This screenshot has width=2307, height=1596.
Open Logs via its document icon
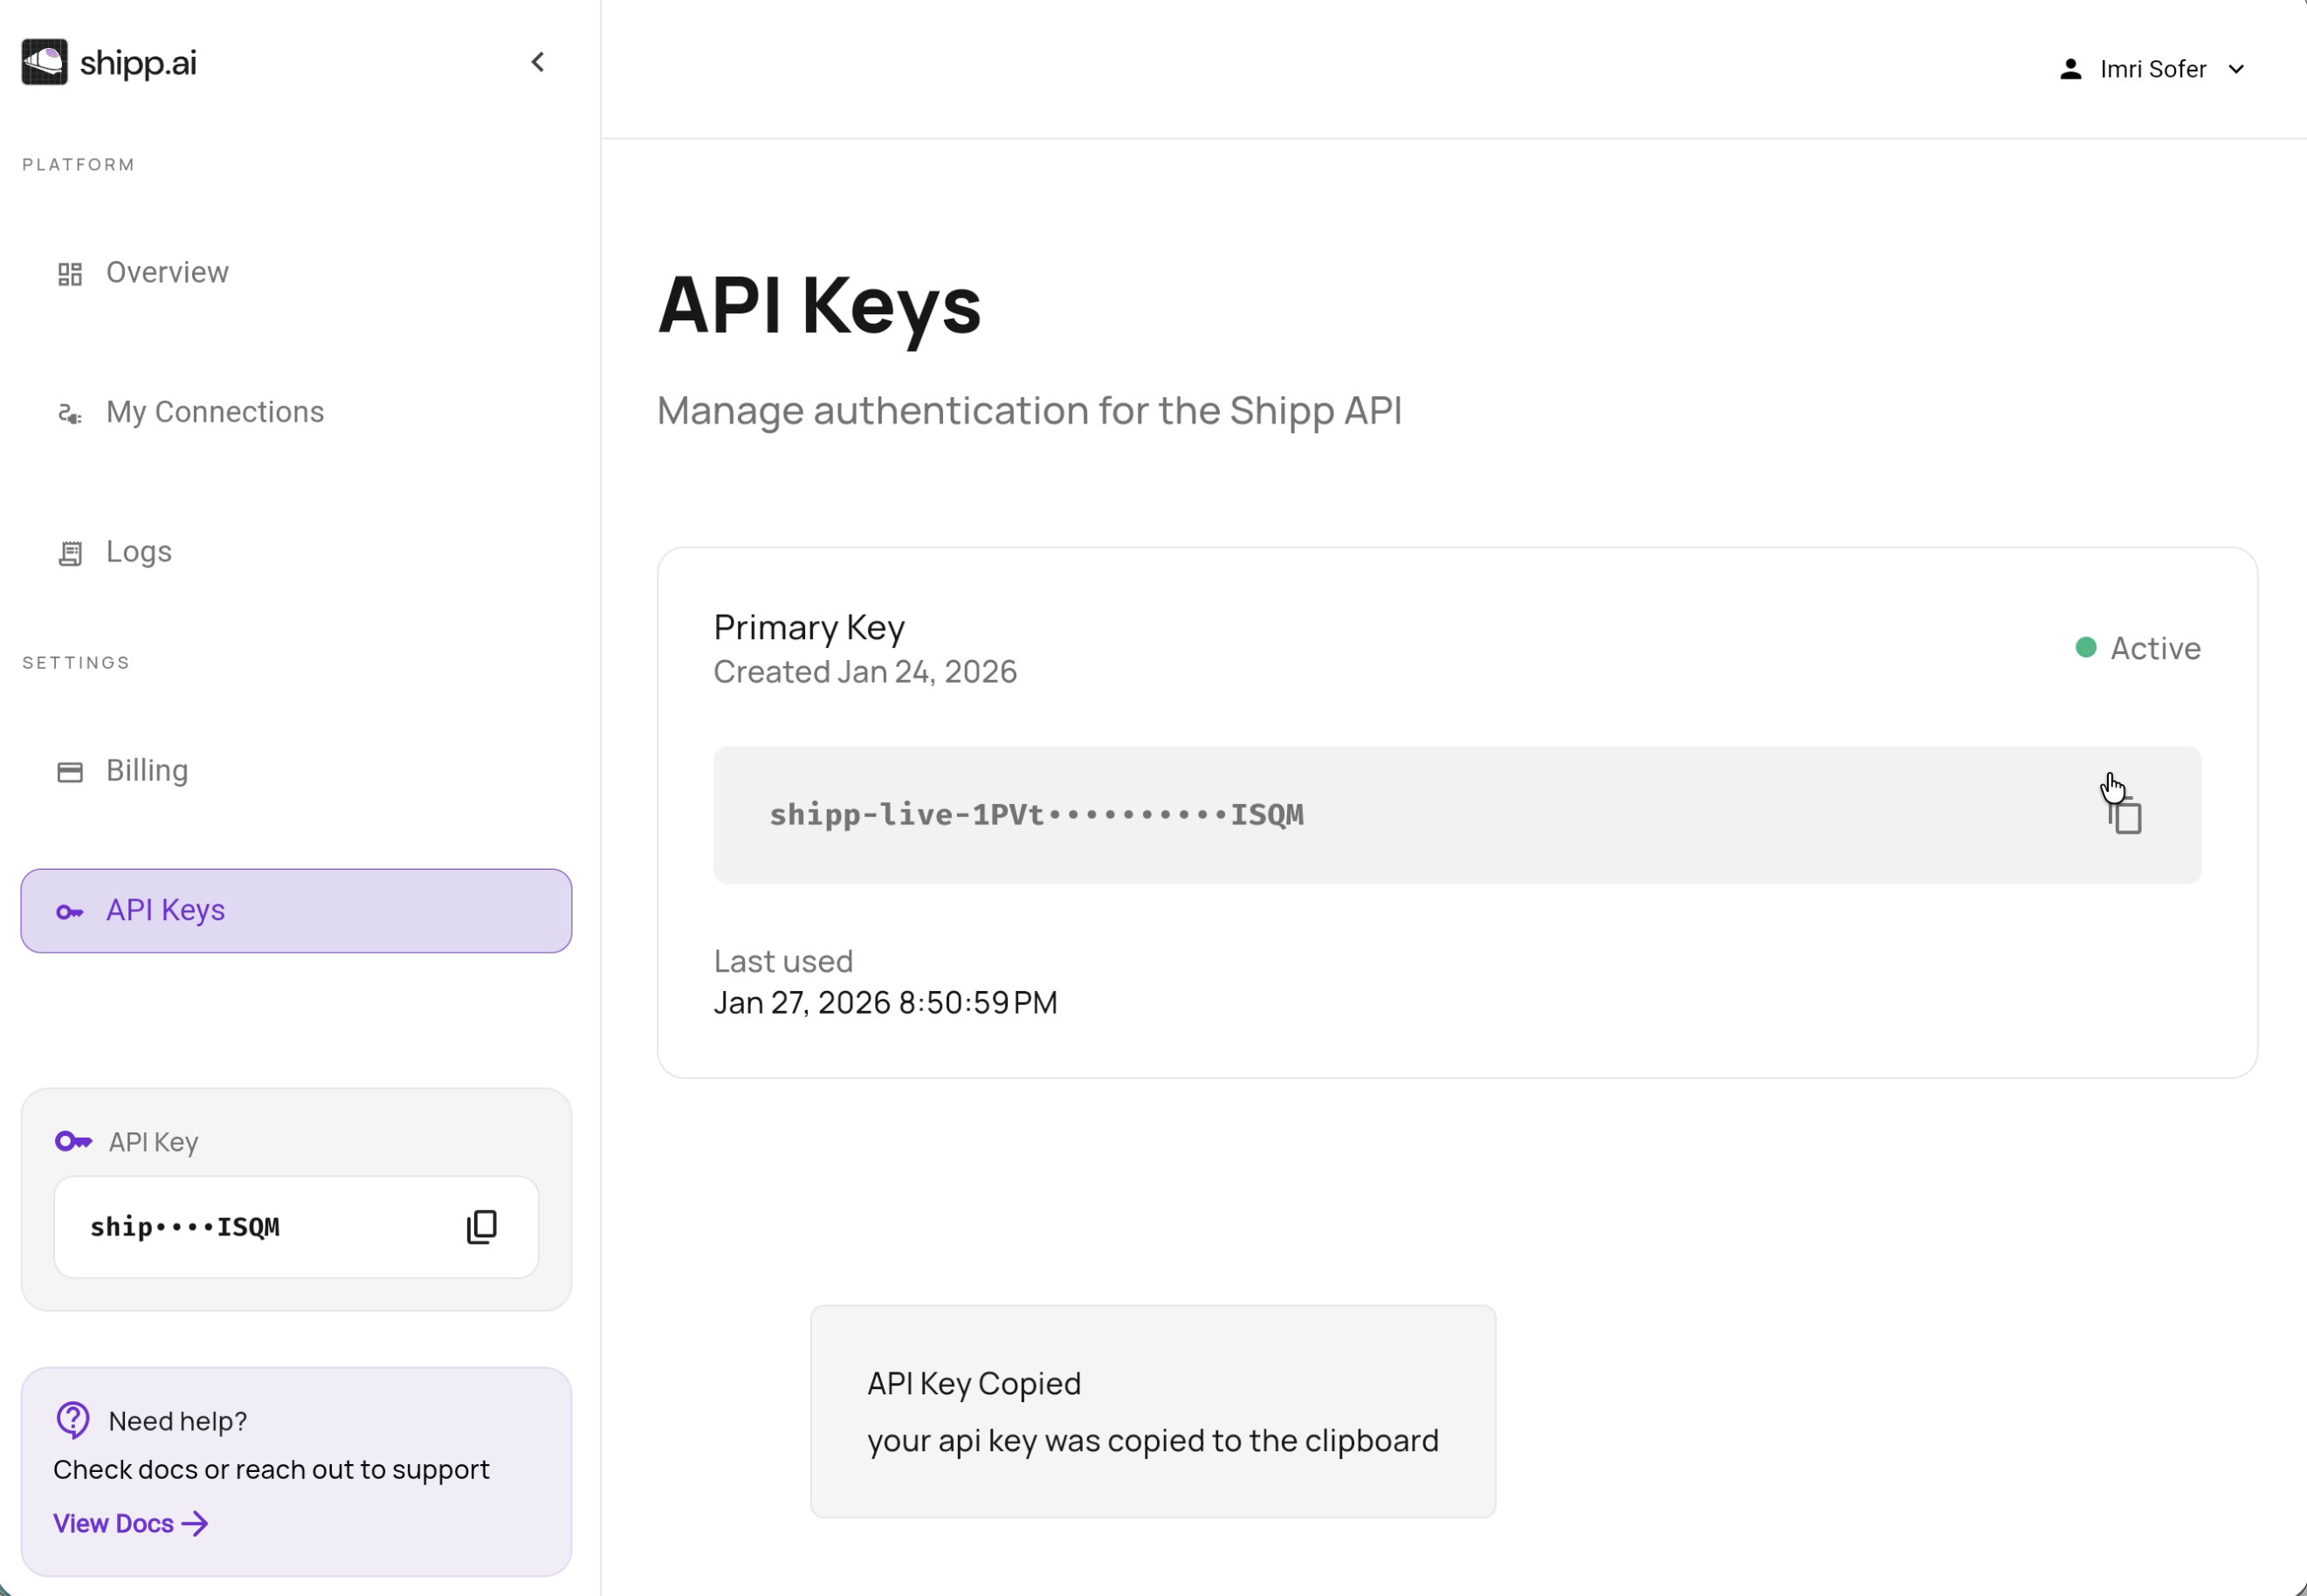(x=70, y=552)
